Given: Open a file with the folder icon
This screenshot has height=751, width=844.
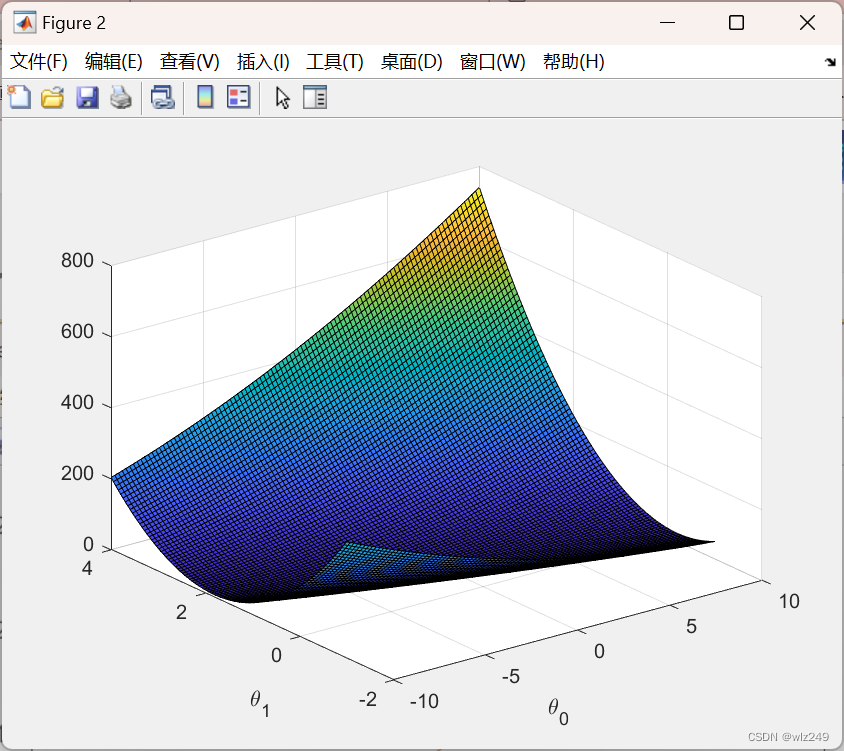Looking at the screenshot, I should pyautogui.click(x=53, y=97).
